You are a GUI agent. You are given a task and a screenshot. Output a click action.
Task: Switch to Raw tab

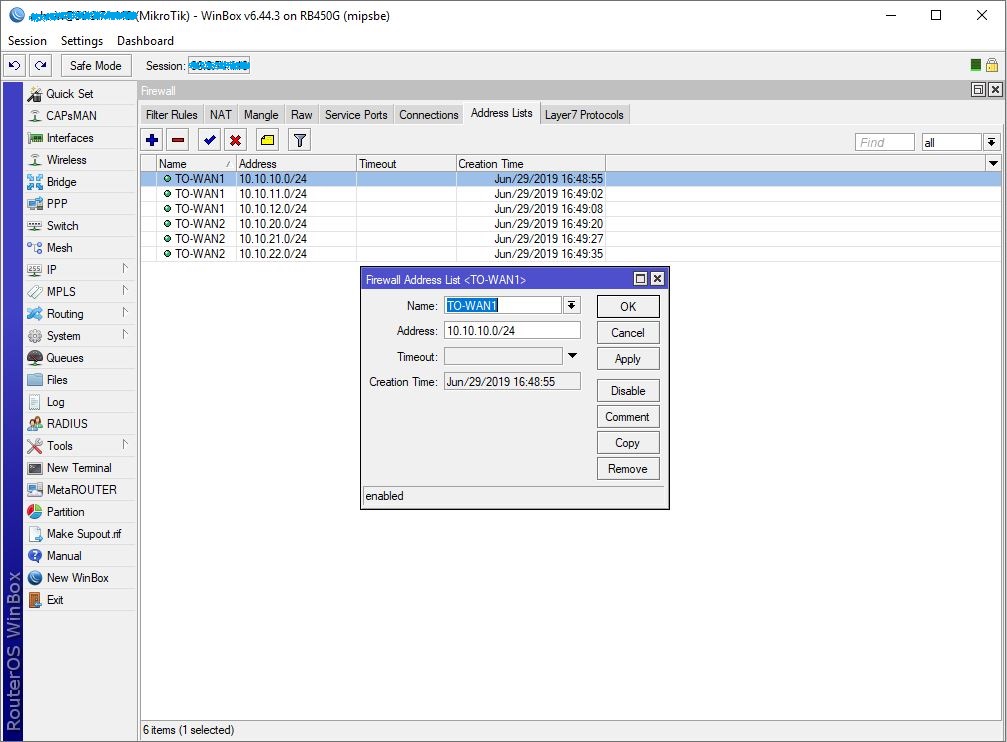point(301,114)
